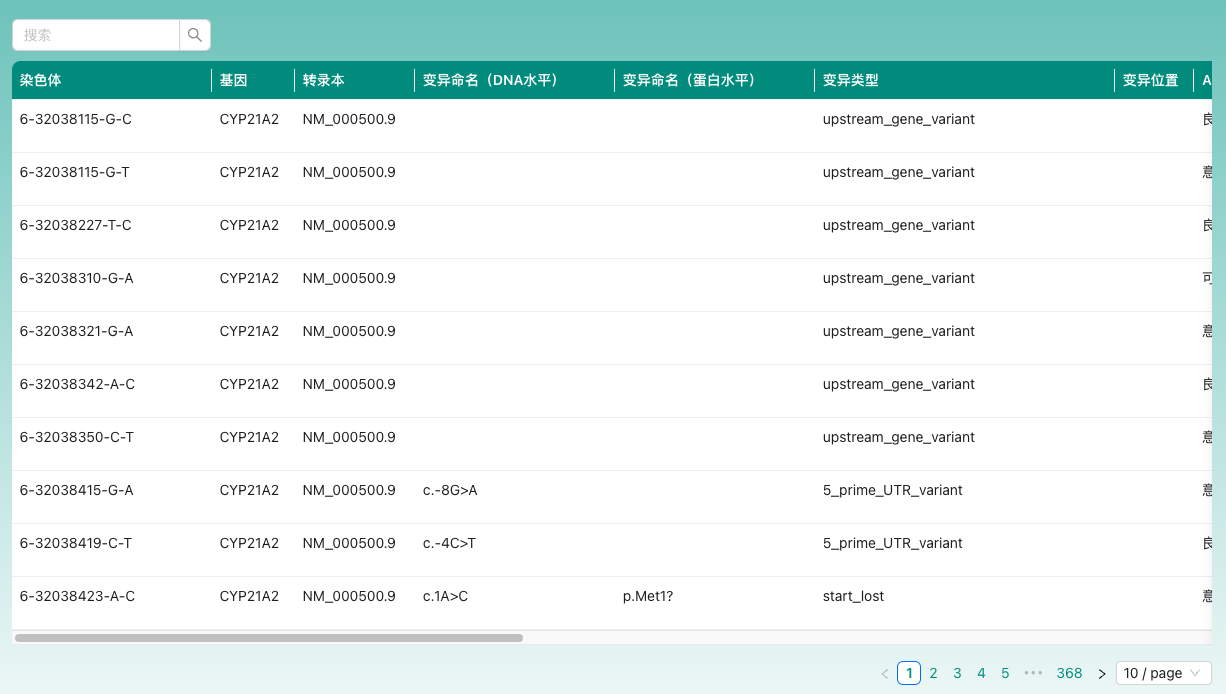1226x694 pixels.
Task: Click the 染色体 column header
Action: point(40,81)
